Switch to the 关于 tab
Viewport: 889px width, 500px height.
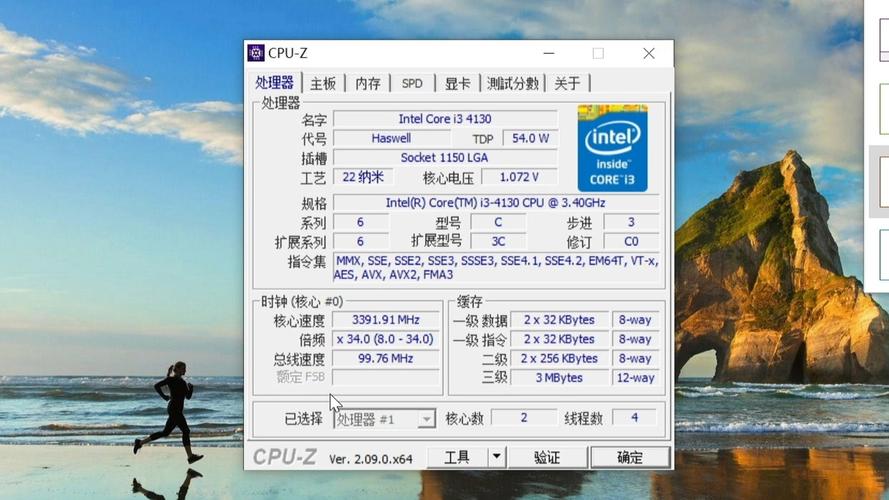coord(567,83)
